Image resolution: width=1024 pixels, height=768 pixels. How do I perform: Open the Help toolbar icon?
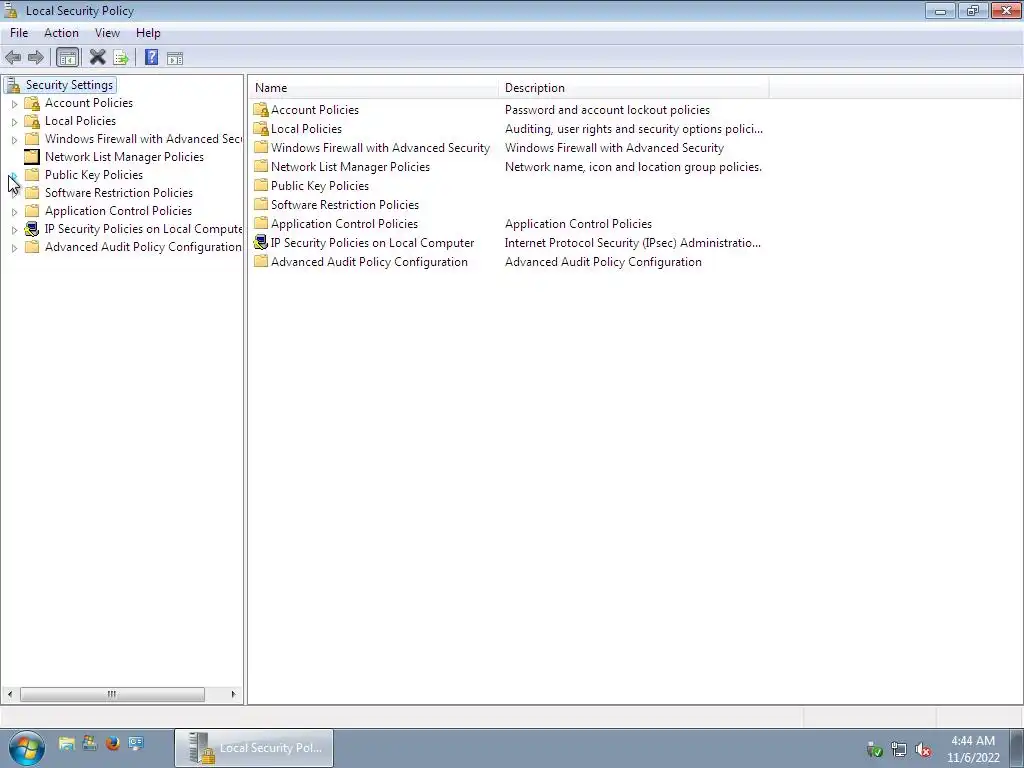[152, 57]
